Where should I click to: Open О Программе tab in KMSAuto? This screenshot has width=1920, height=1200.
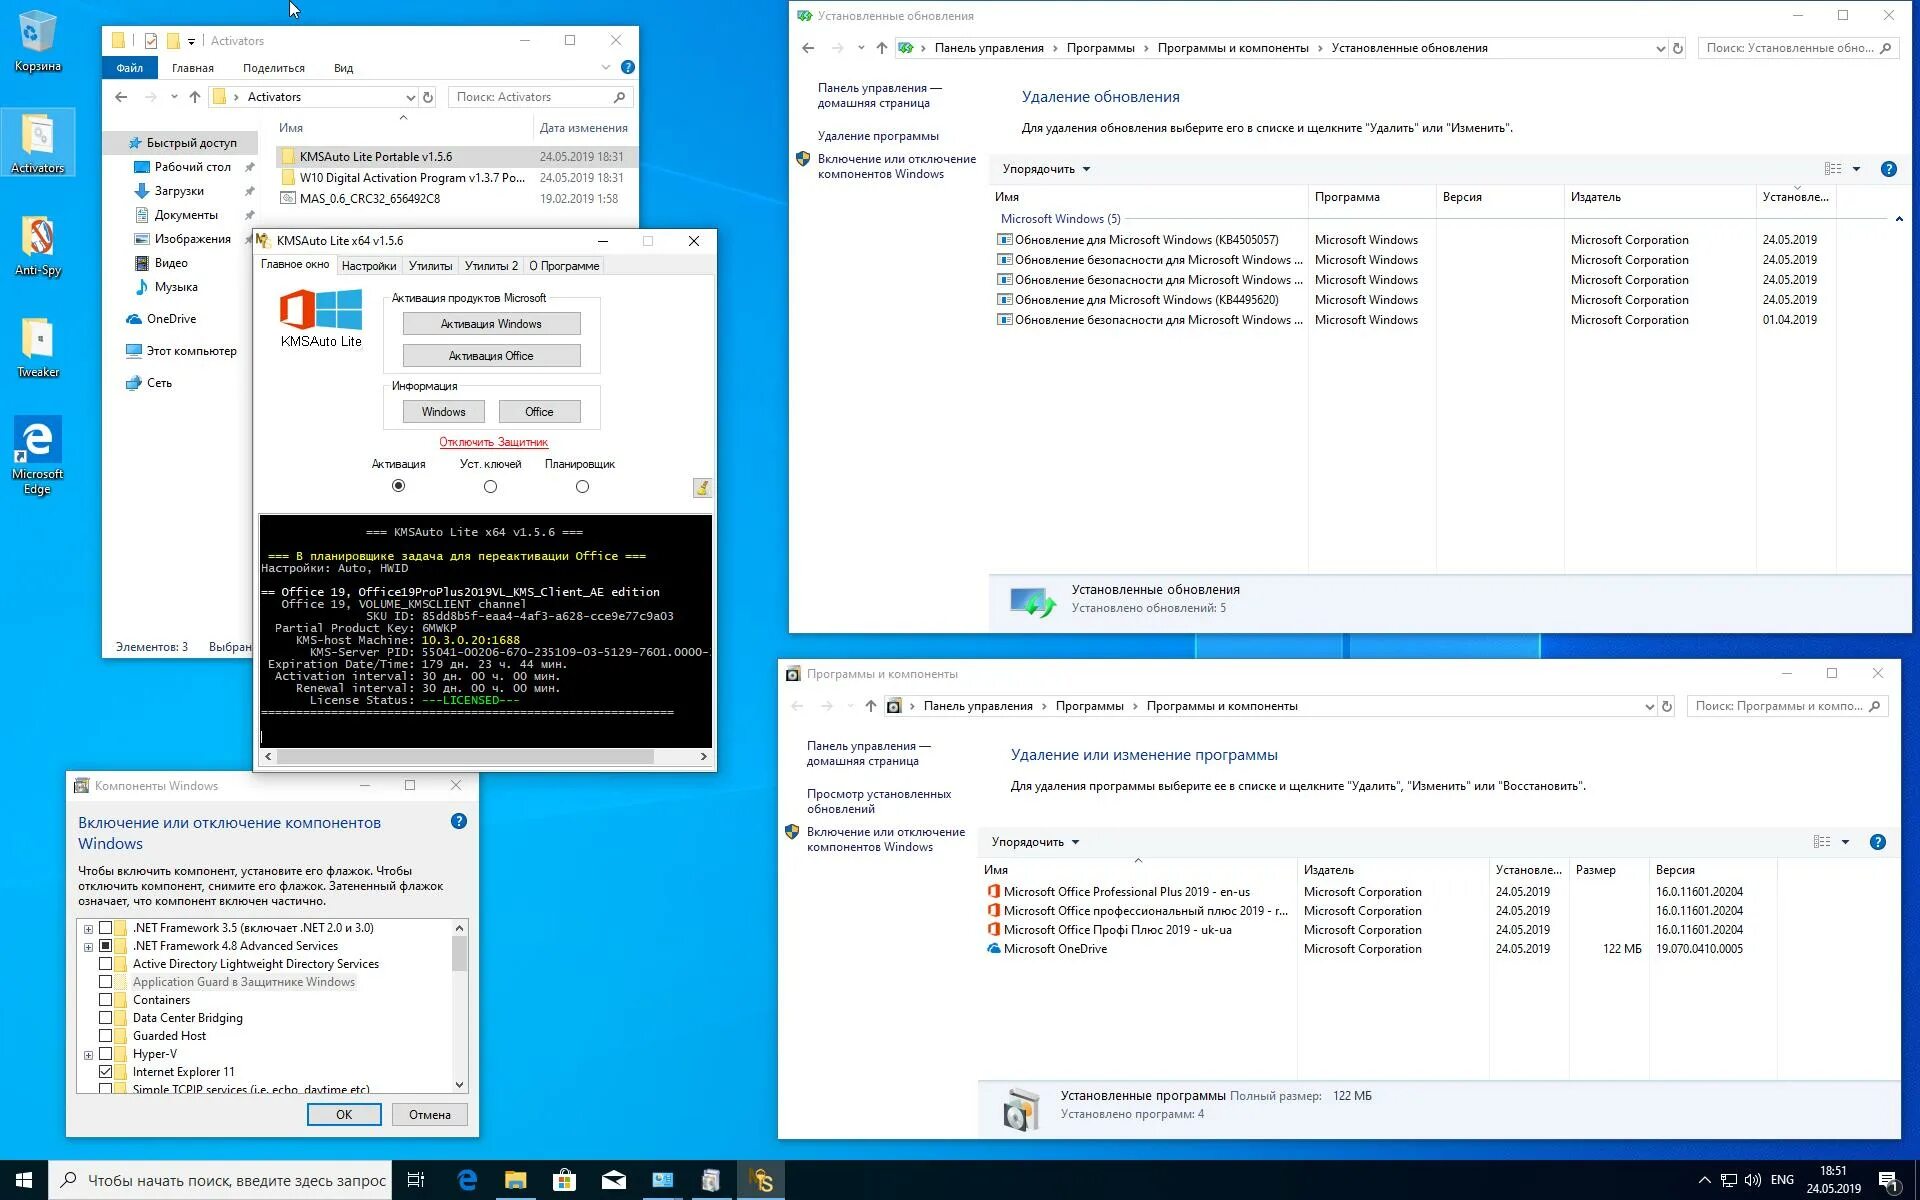coord(564,266)
